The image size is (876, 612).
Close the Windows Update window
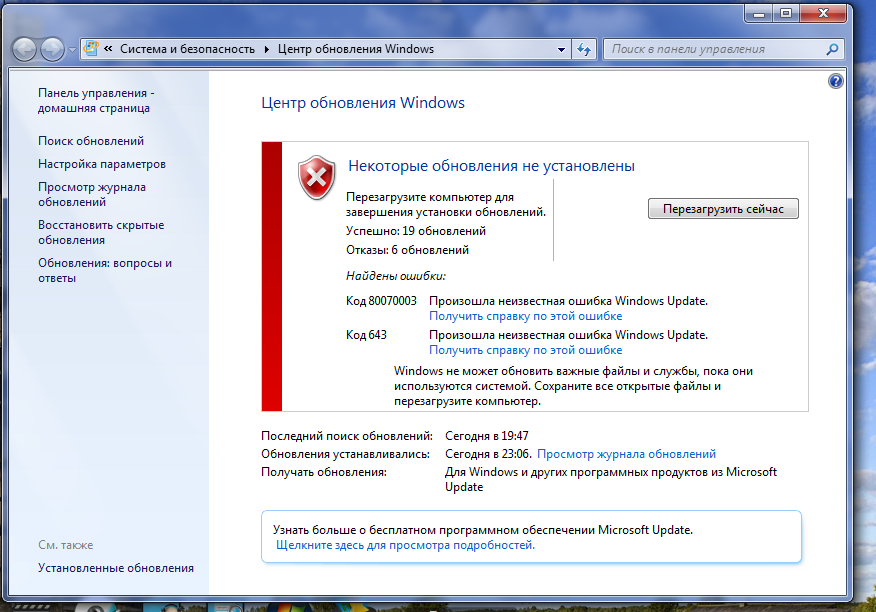pyautogui.click(x=823, y=13)
